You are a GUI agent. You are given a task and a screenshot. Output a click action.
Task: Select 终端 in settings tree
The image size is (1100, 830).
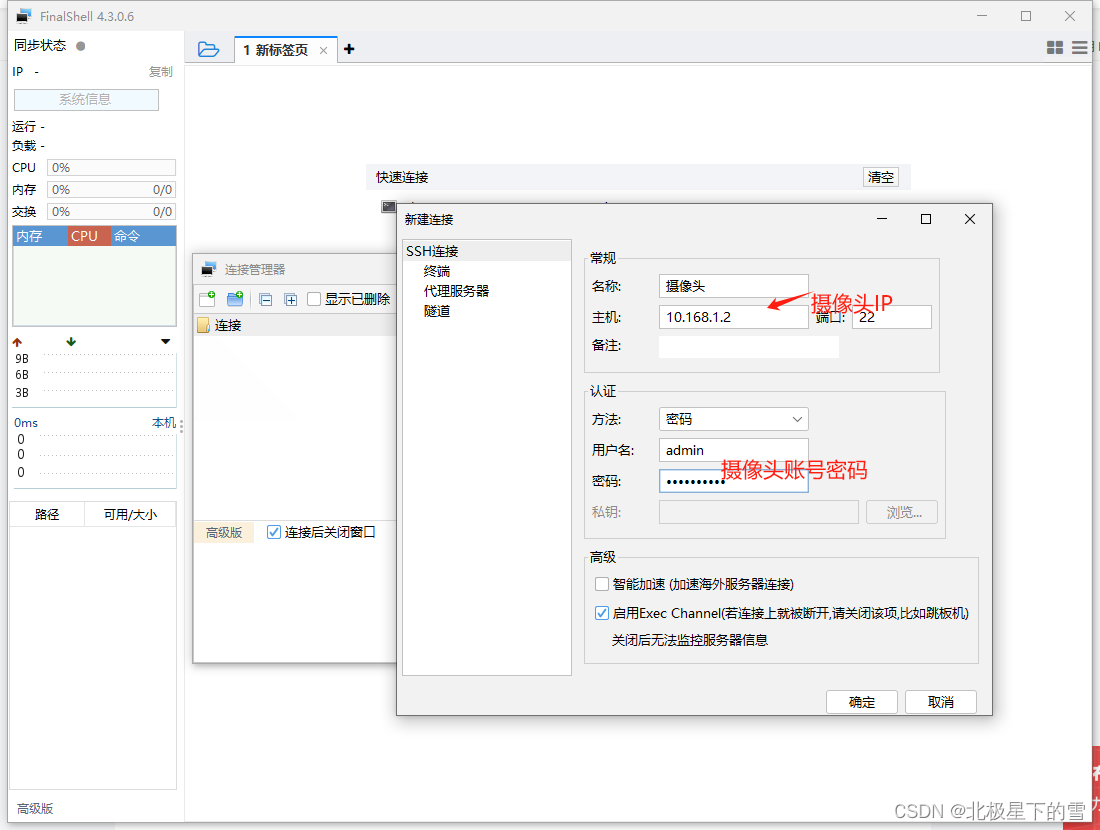coord(437,271)
